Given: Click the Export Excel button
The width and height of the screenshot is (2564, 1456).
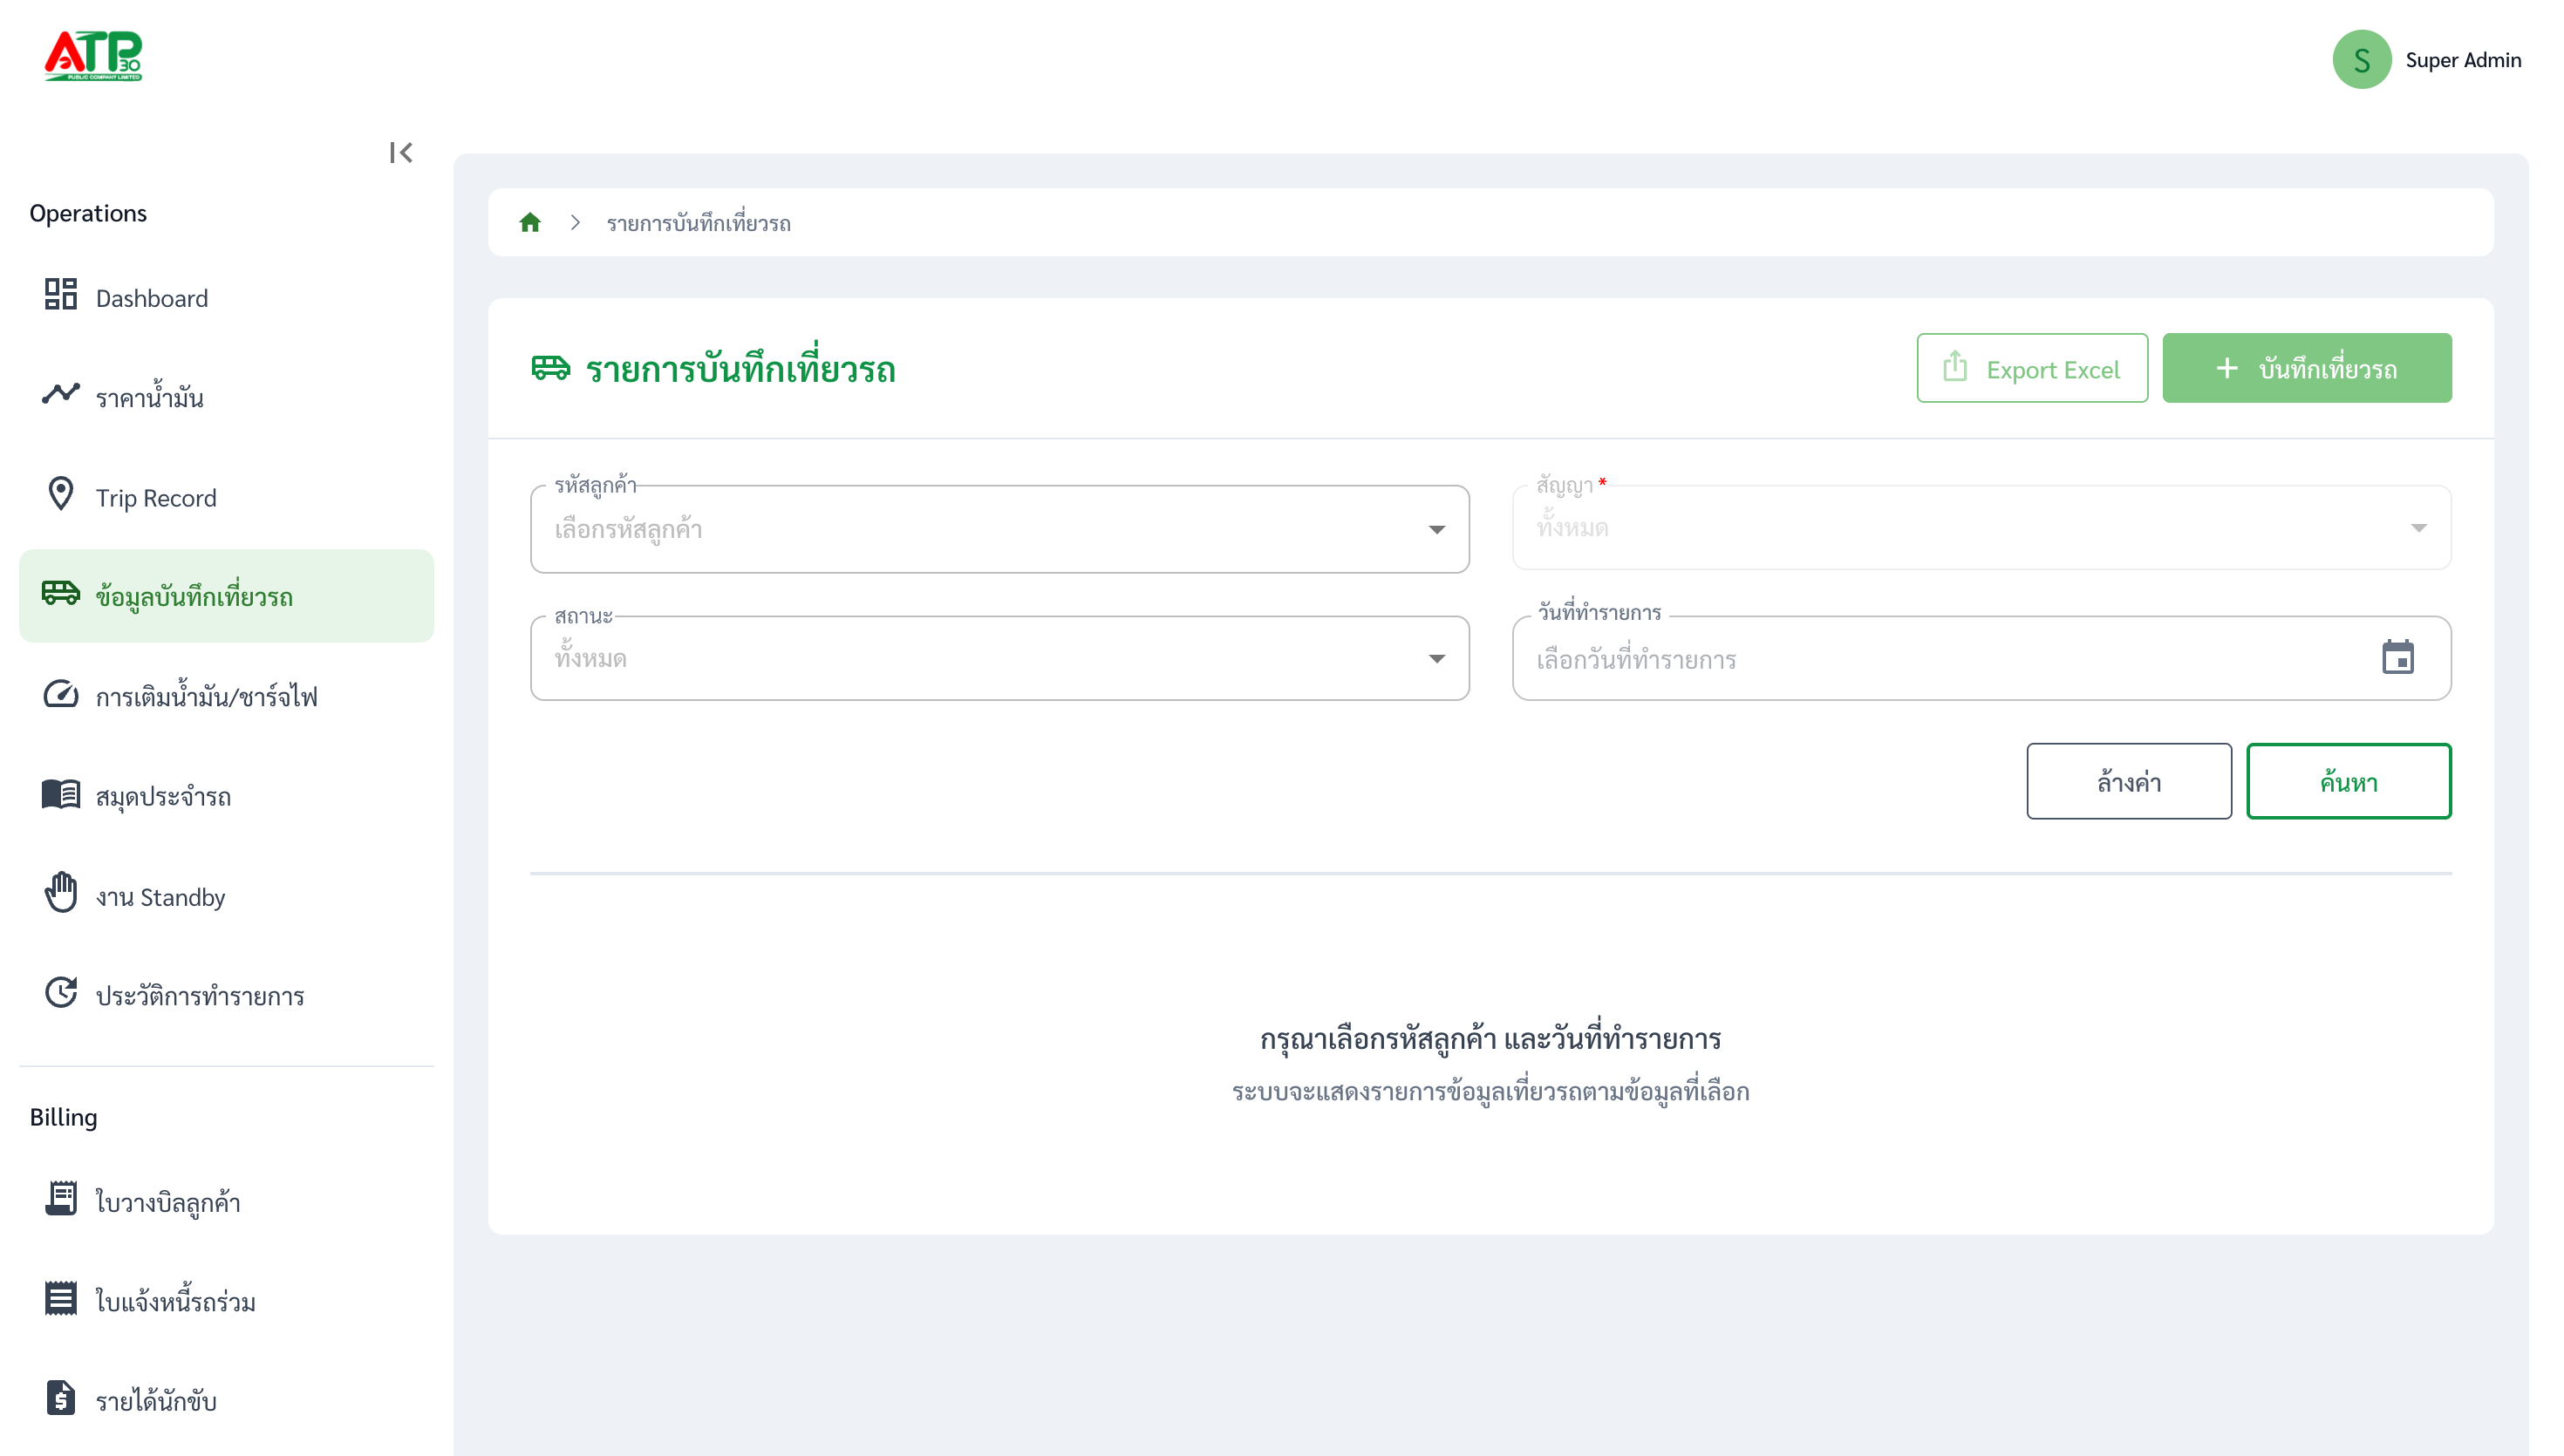Looking at the screenshot, I should 2031,368.
